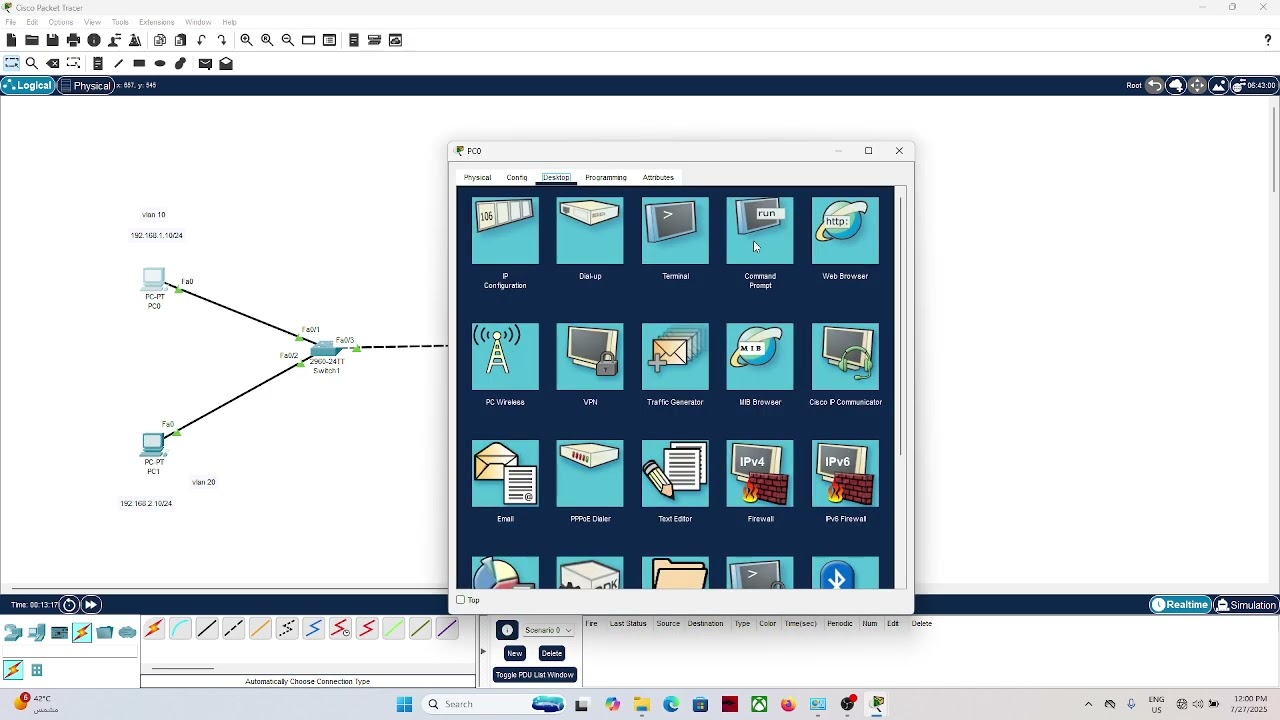Click the Save file toolbar icon
Image resolution: width=1280 pixels, height=720 pixels.
pos(52,40)
